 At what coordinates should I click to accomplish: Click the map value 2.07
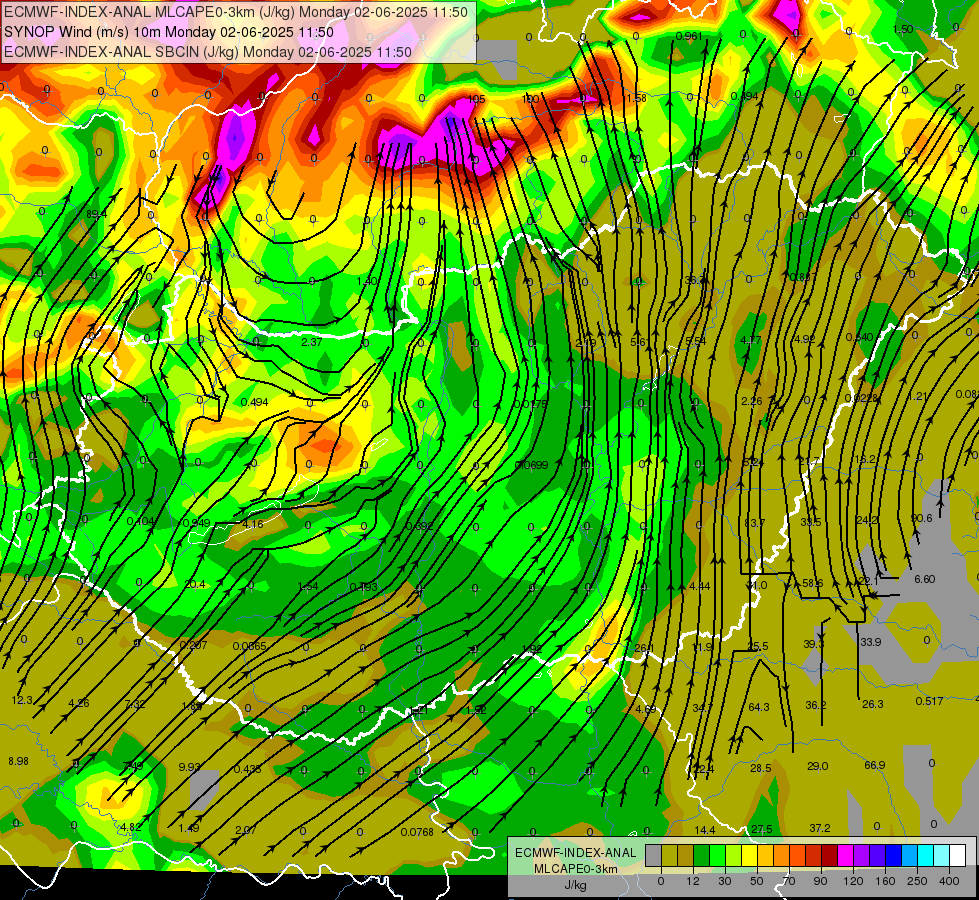pos(245,830)
